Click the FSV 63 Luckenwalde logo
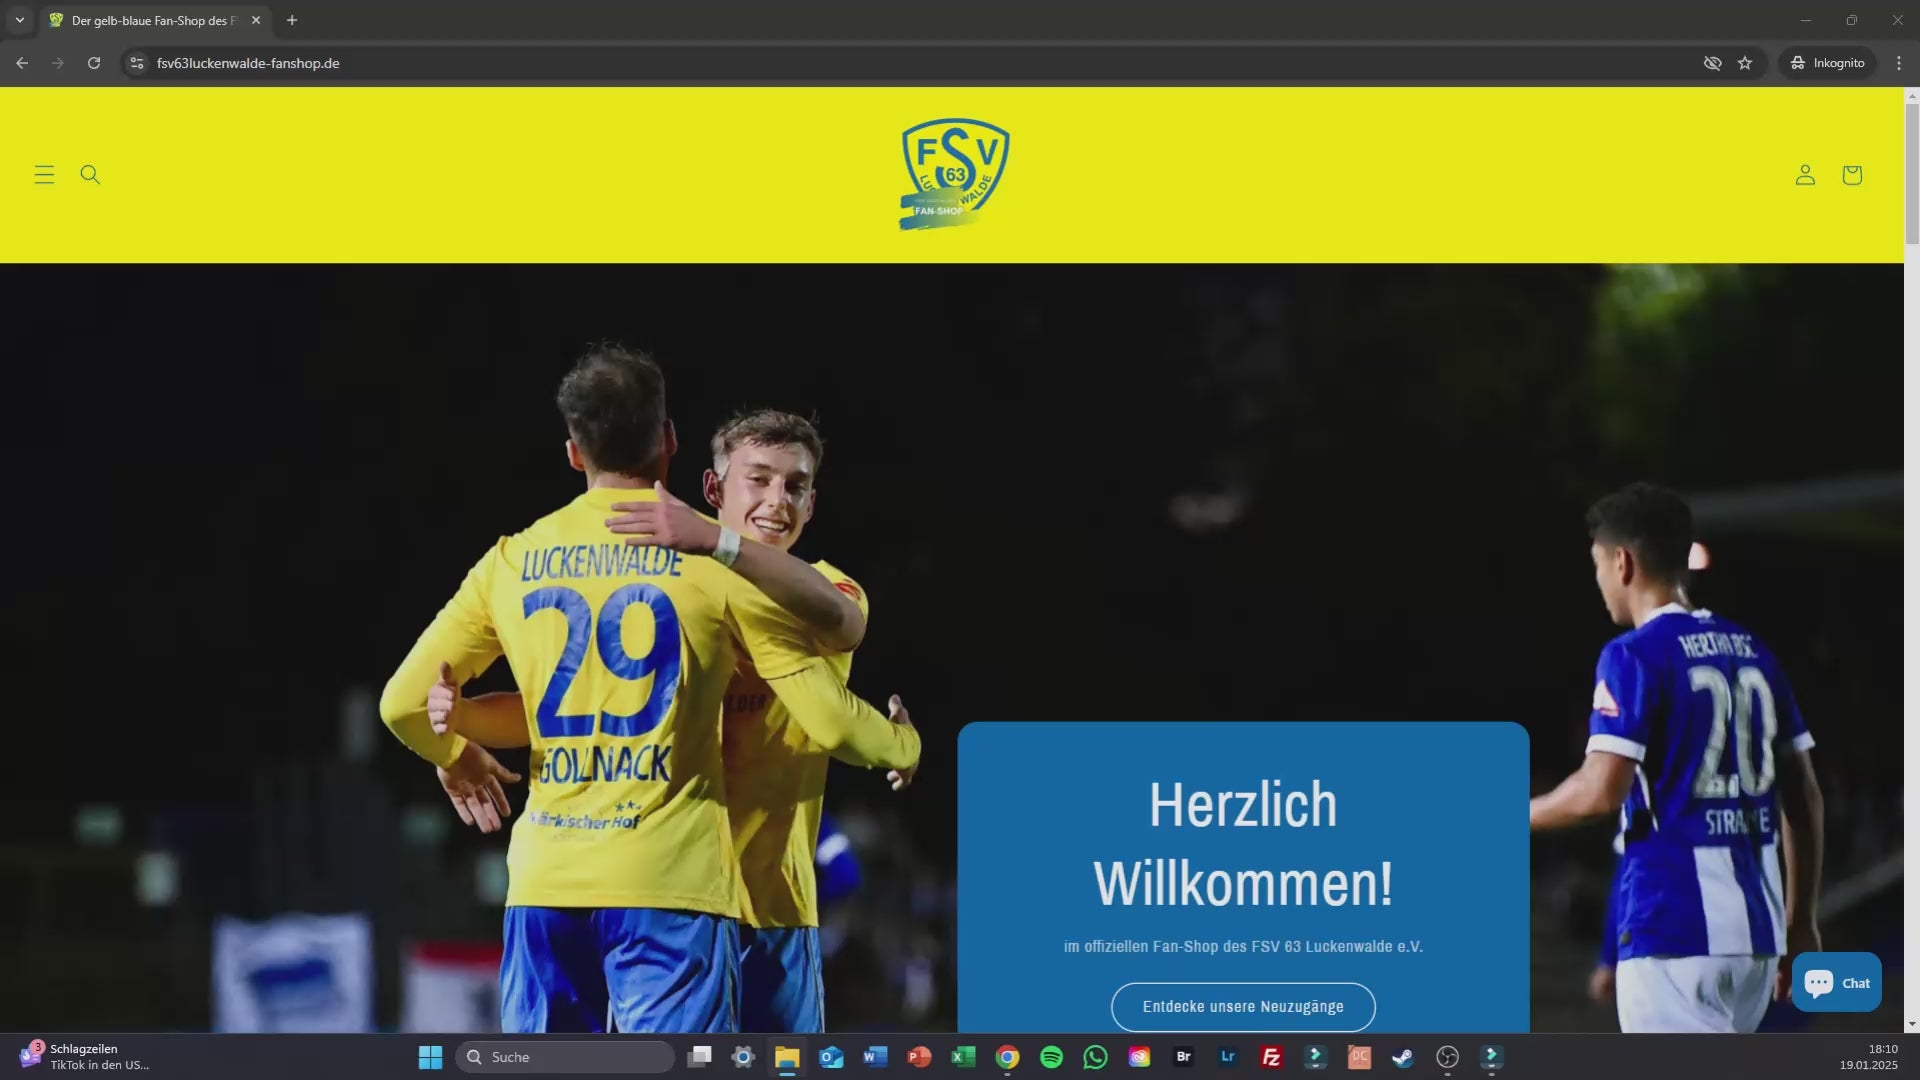Viewport: 1920px width, 1080px height. (x=955, y=174)
